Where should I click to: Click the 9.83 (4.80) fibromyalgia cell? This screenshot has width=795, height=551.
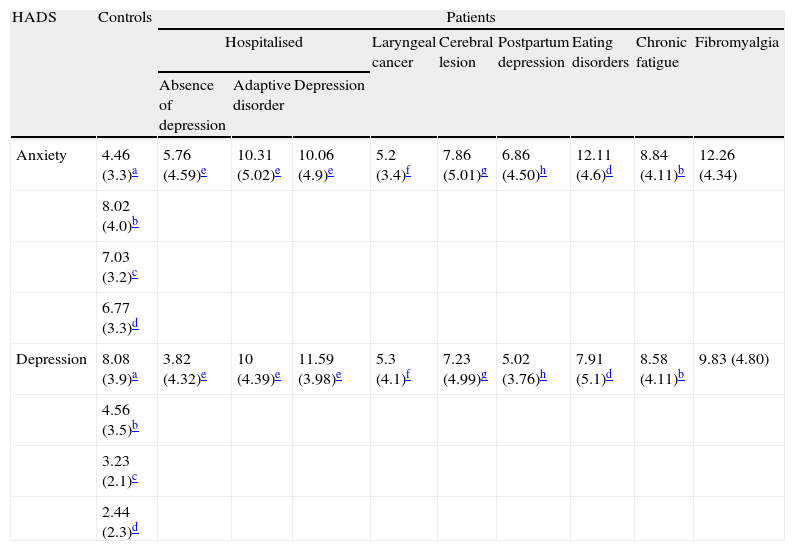734,359
